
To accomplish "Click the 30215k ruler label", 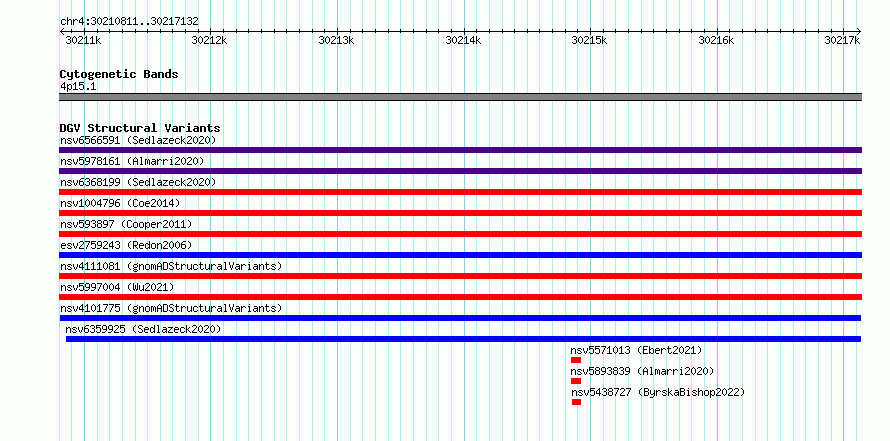I will 589,40.
